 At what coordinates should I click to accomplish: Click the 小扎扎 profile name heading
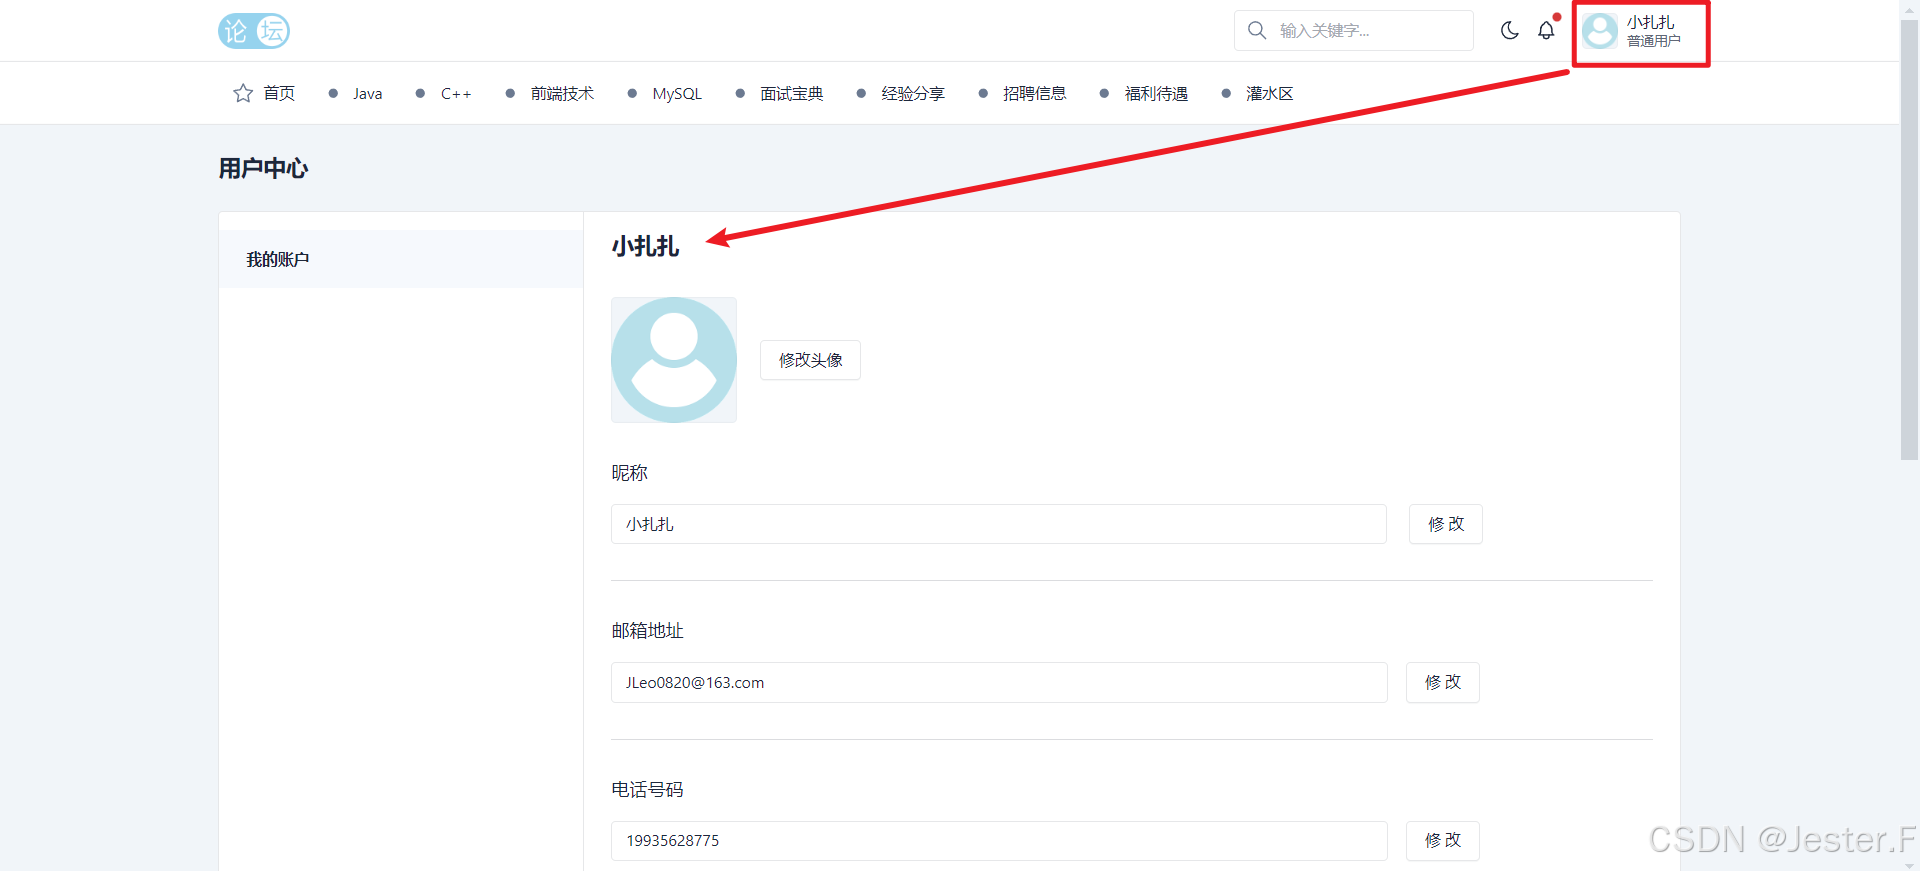[645, 246]
